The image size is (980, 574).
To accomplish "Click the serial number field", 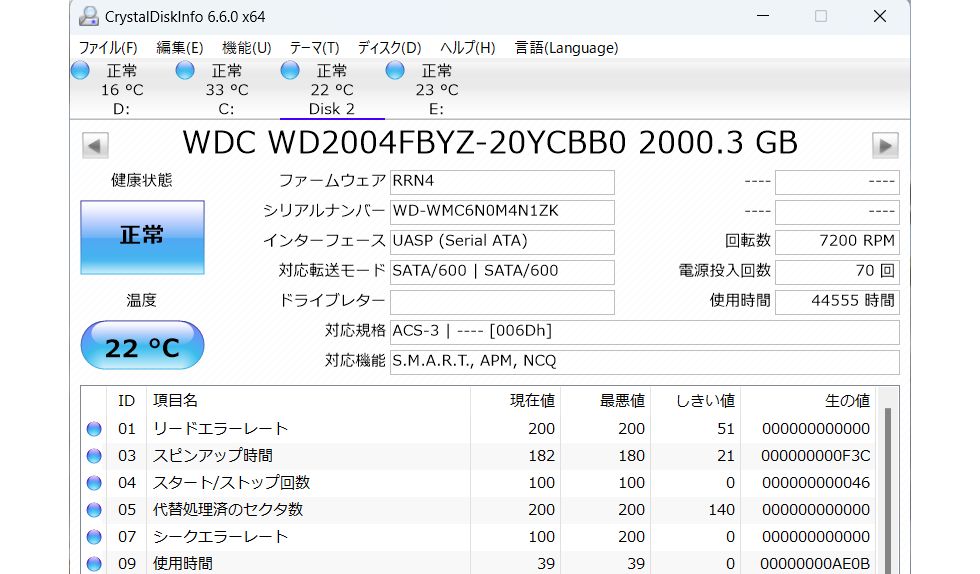I will tap(502, 212).
